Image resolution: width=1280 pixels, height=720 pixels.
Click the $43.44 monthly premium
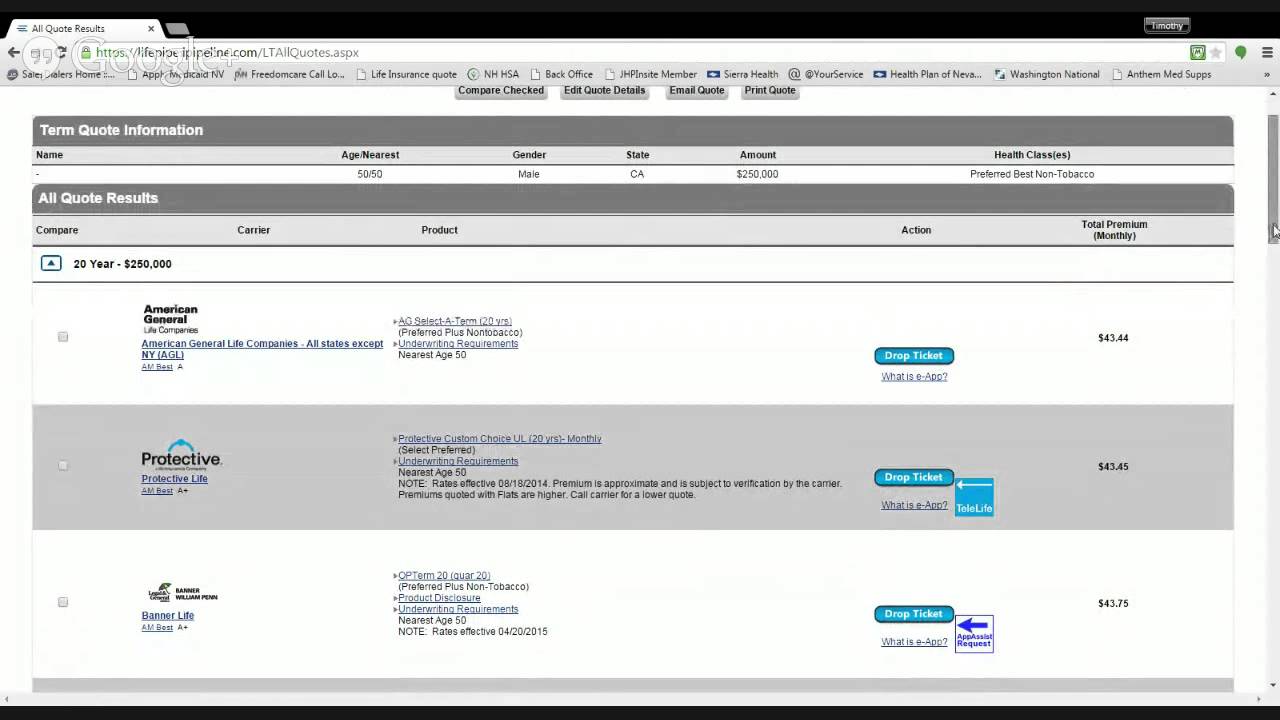pyautogui.click(x=1113, y=338)
